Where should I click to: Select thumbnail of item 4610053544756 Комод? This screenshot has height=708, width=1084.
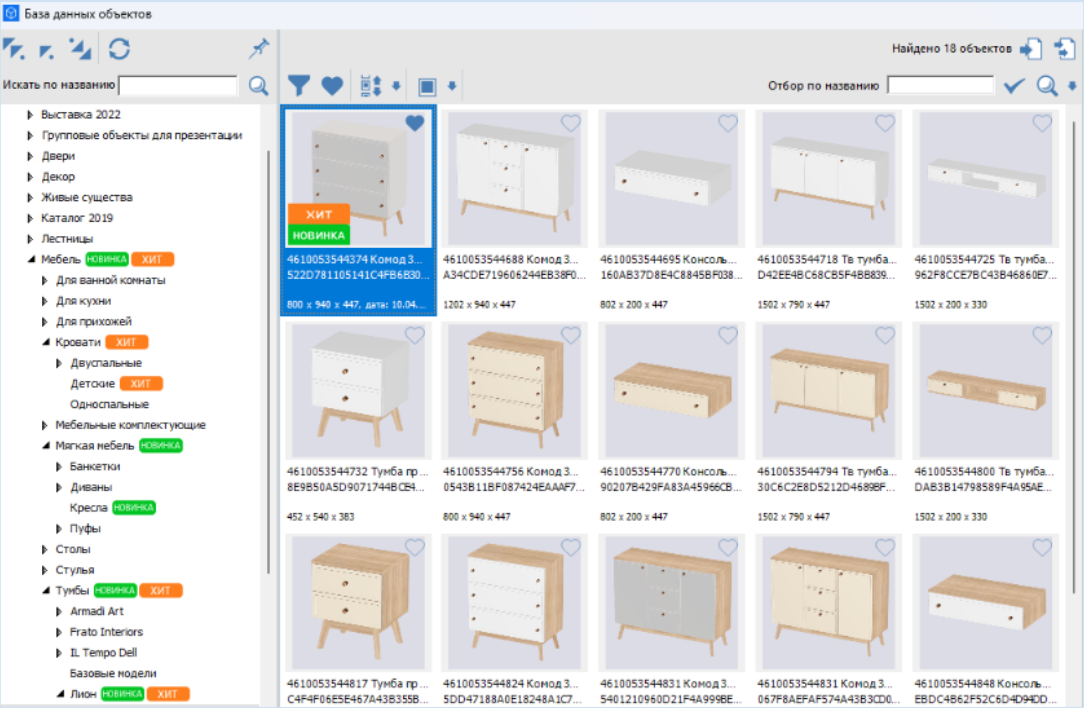tap(515, 391)
